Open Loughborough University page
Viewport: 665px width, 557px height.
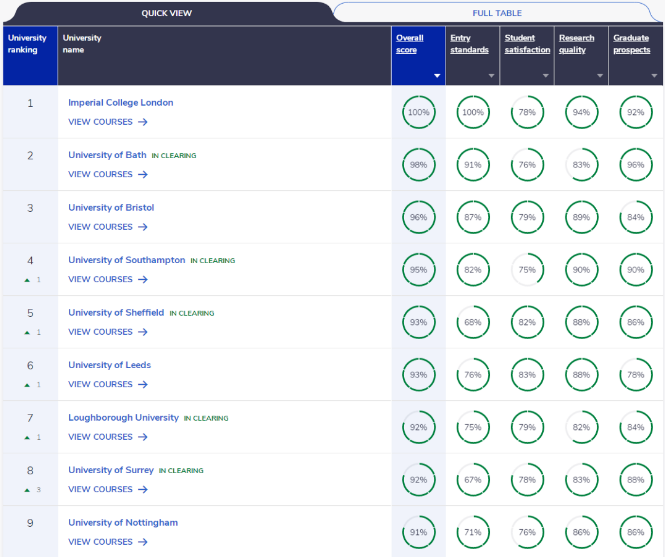(123, 417)
